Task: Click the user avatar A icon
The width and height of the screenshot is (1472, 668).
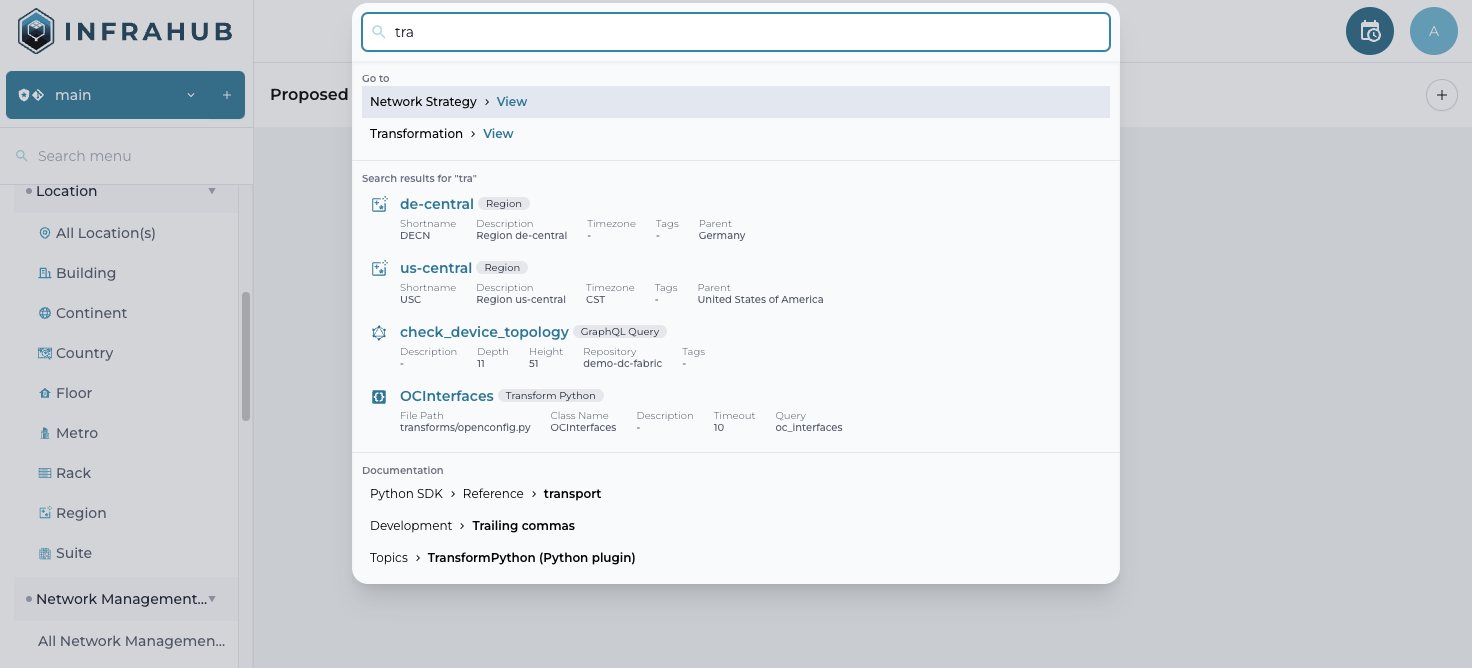Action: 1433,31
